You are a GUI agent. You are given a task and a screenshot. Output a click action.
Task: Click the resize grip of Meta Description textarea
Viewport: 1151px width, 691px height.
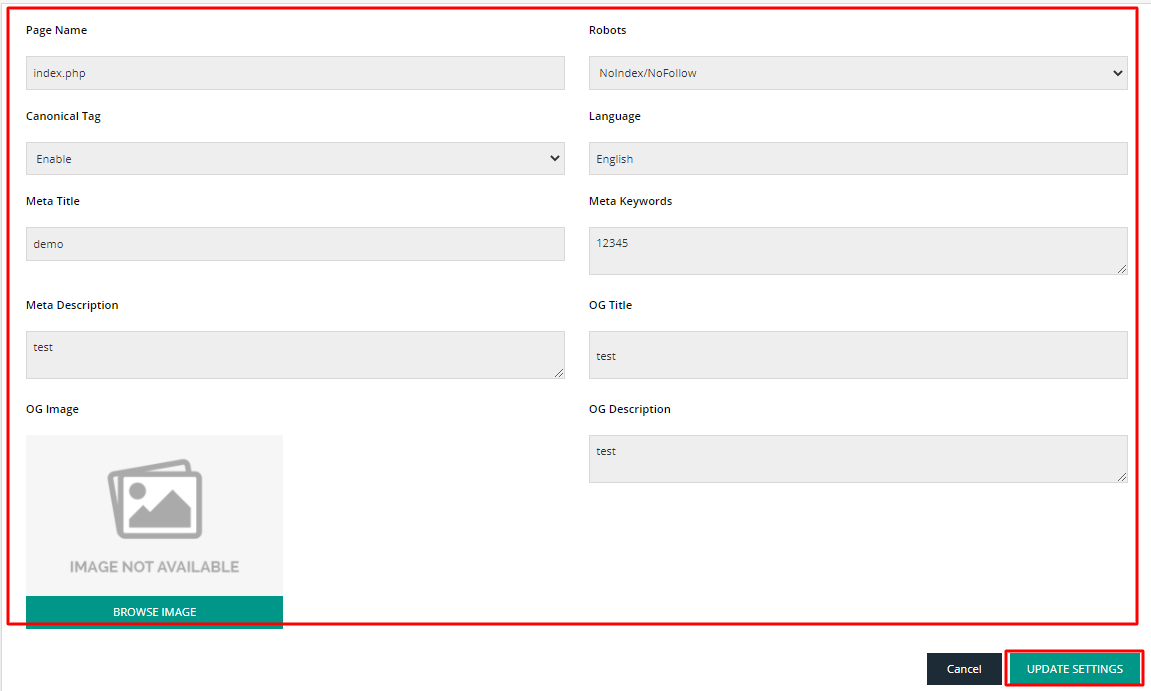coord(558,372)
